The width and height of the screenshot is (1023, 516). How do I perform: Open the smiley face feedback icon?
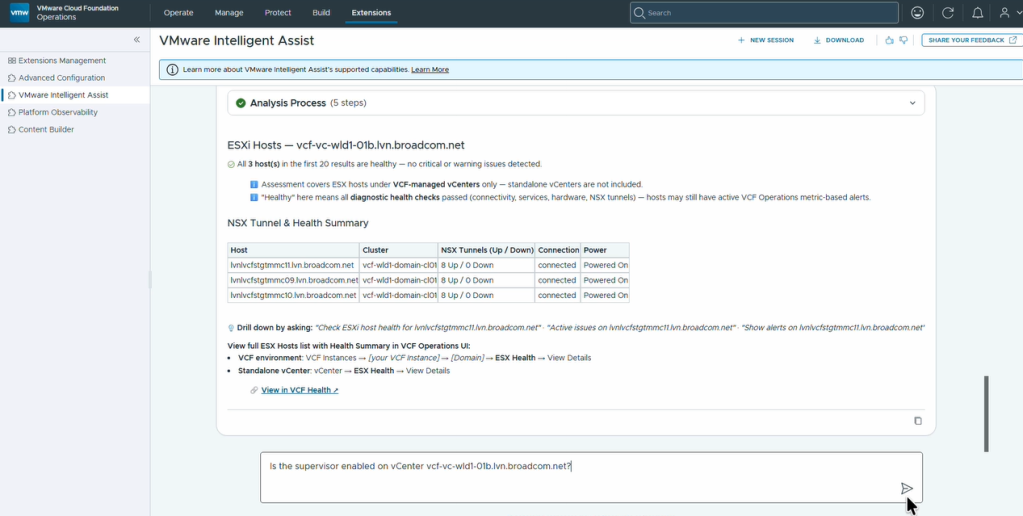pos(918,12)
